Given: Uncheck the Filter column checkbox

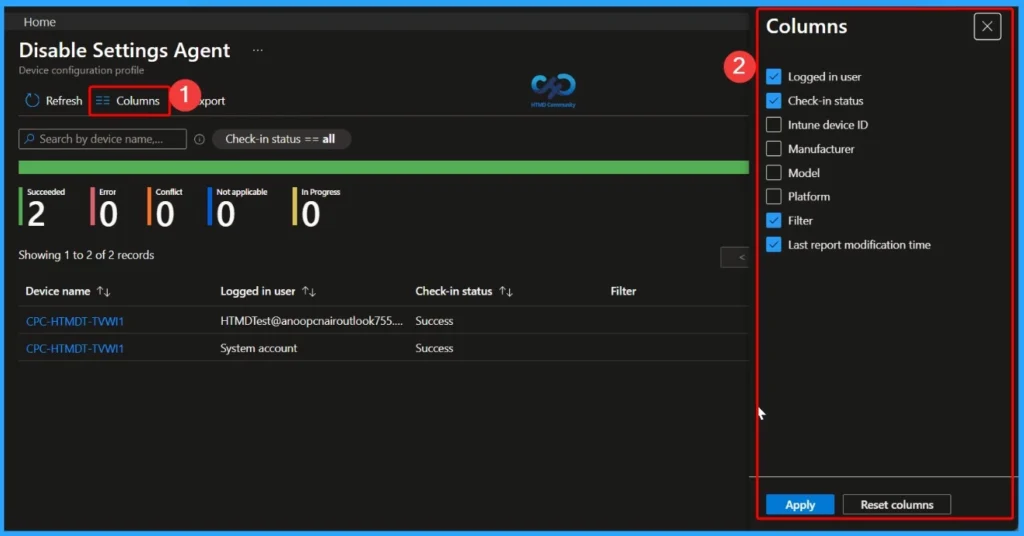Looking at the screenshot, I should coord(773,221).
